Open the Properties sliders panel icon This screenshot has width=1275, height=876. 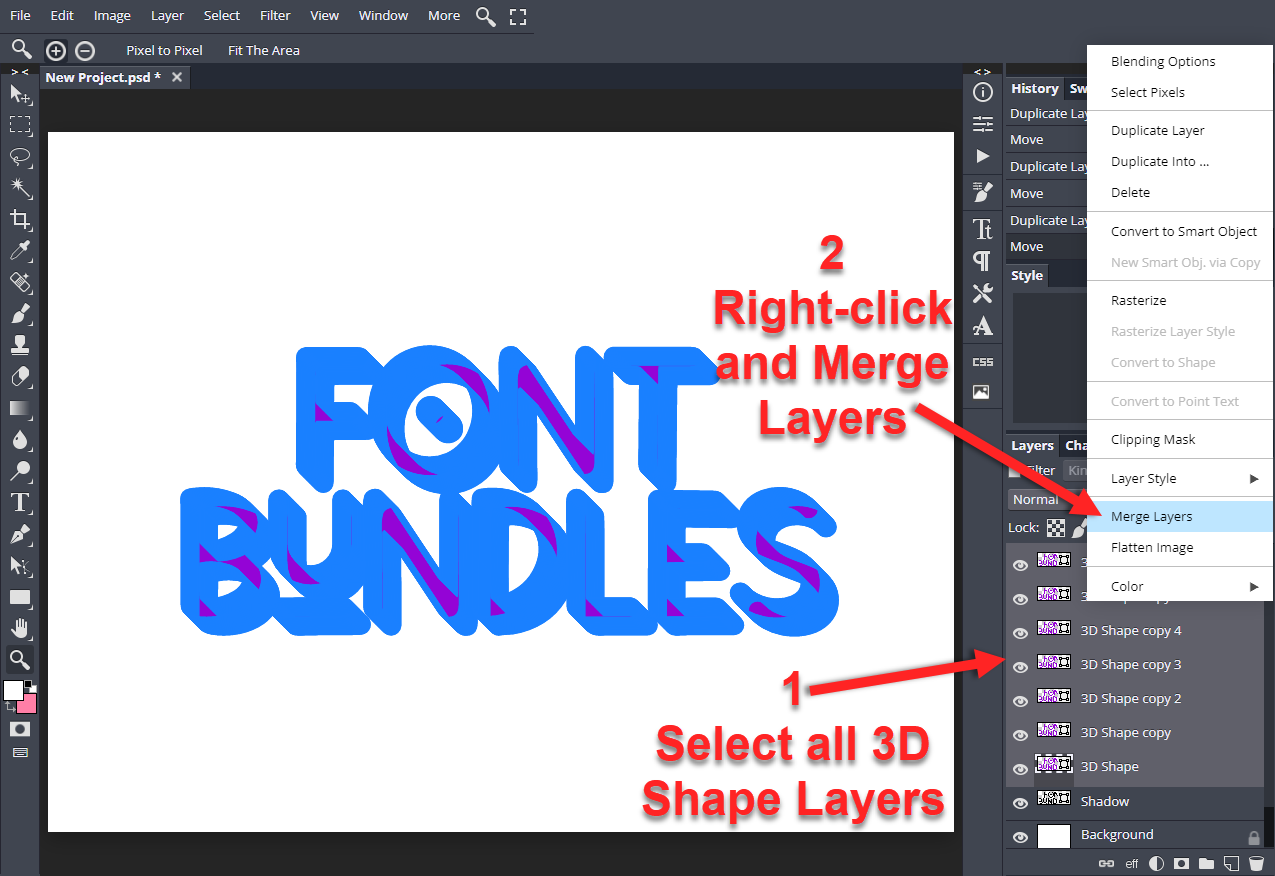click(983, 124)
